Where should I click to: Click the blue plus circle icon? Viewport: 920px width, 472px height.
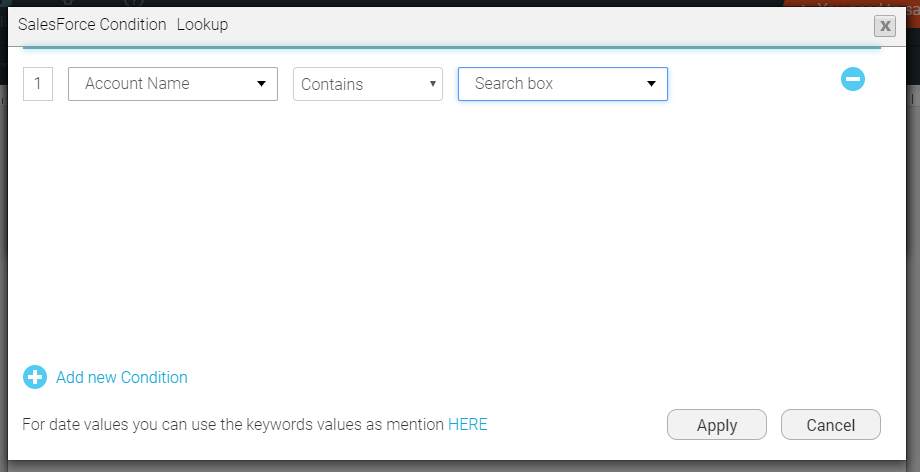(x=35, y=377)
